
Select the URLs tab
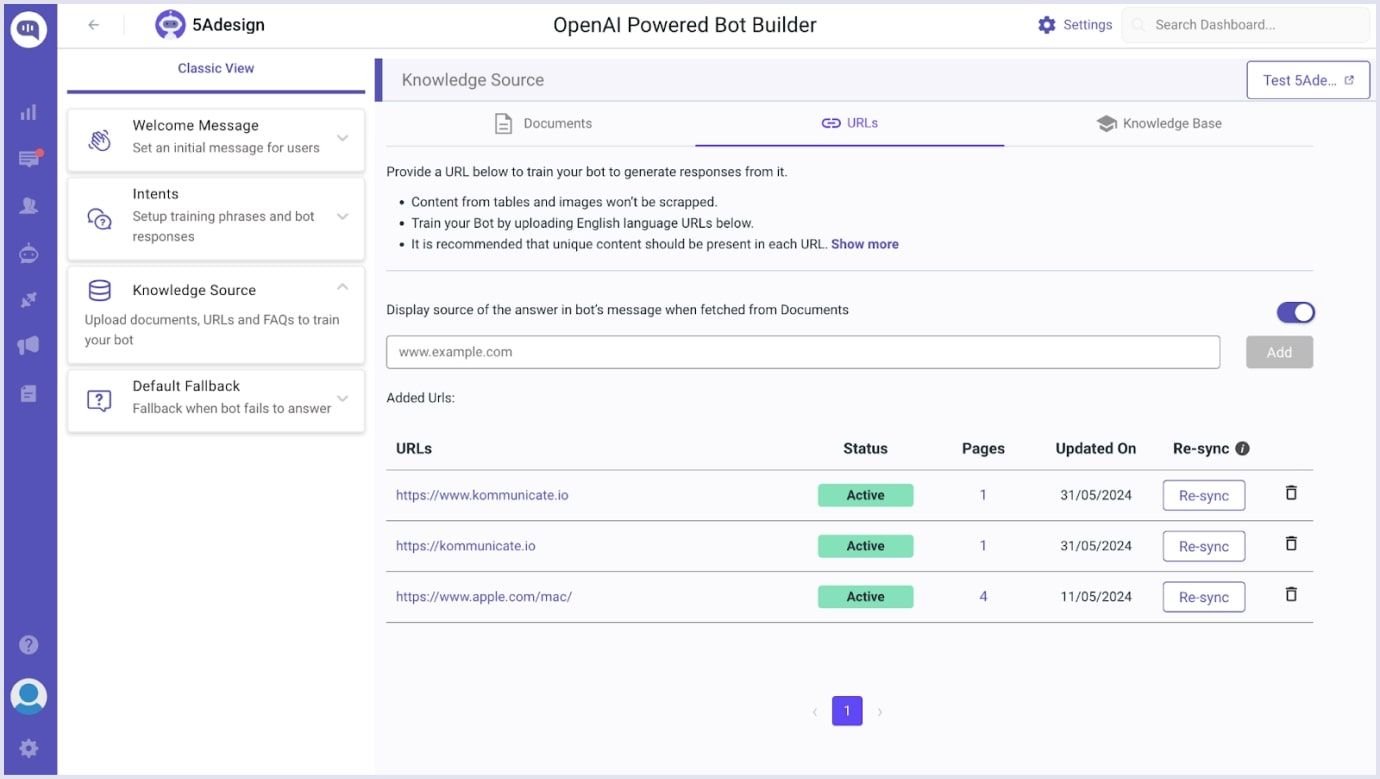(x=849, y=124)
